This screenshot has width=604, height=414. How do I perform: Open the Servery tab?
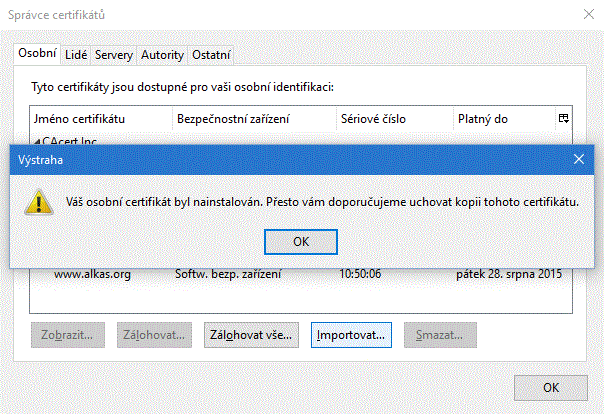(114, 54)
